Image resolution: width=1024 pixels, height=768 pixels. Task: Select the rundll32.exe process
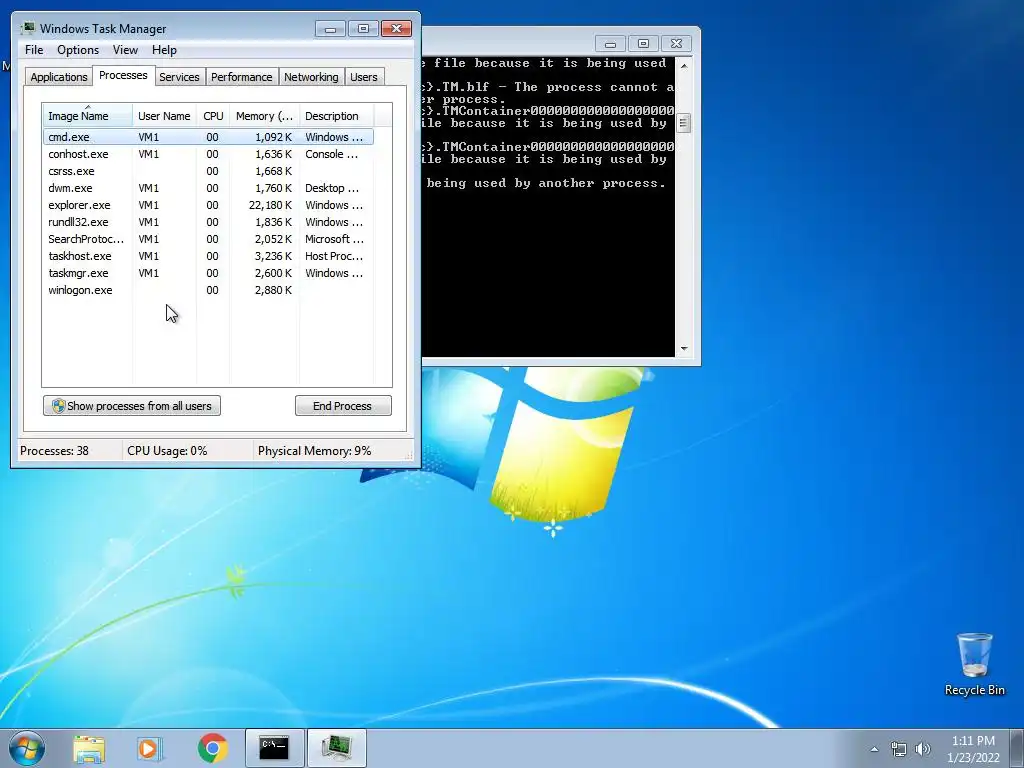[x=208, y=222]
